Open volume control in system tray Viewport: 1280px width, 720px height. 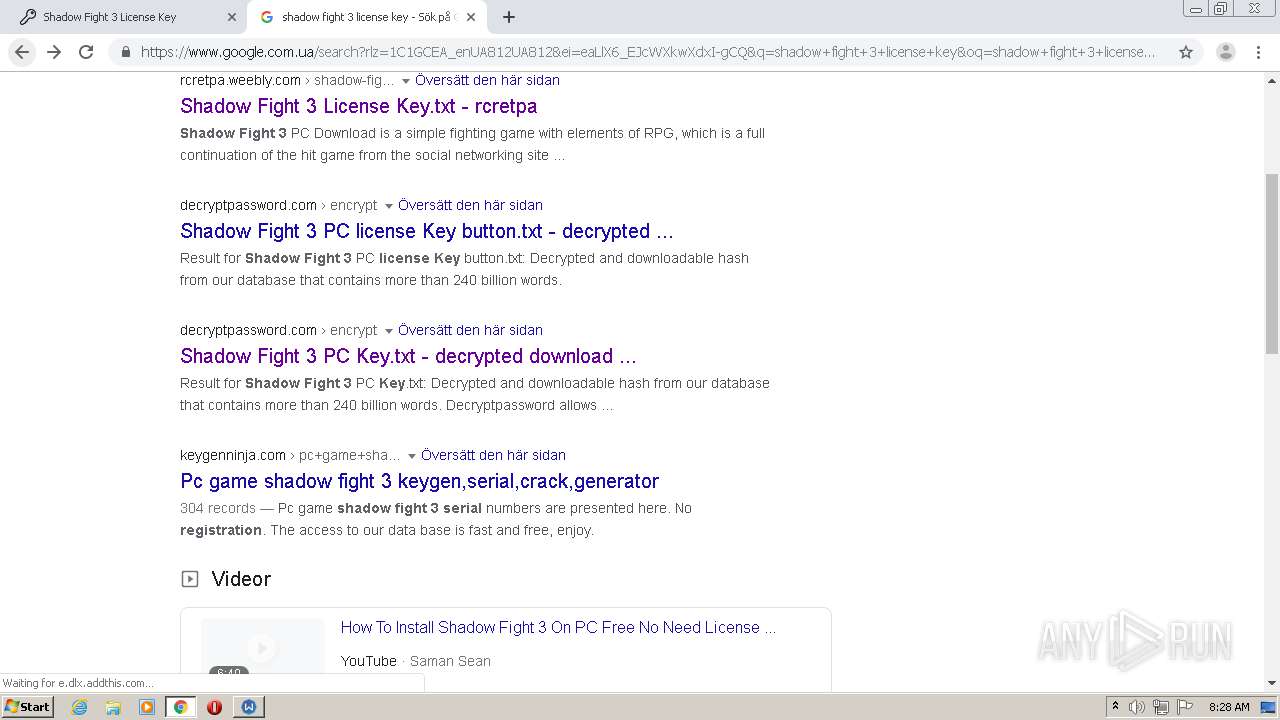point(1137,707)
